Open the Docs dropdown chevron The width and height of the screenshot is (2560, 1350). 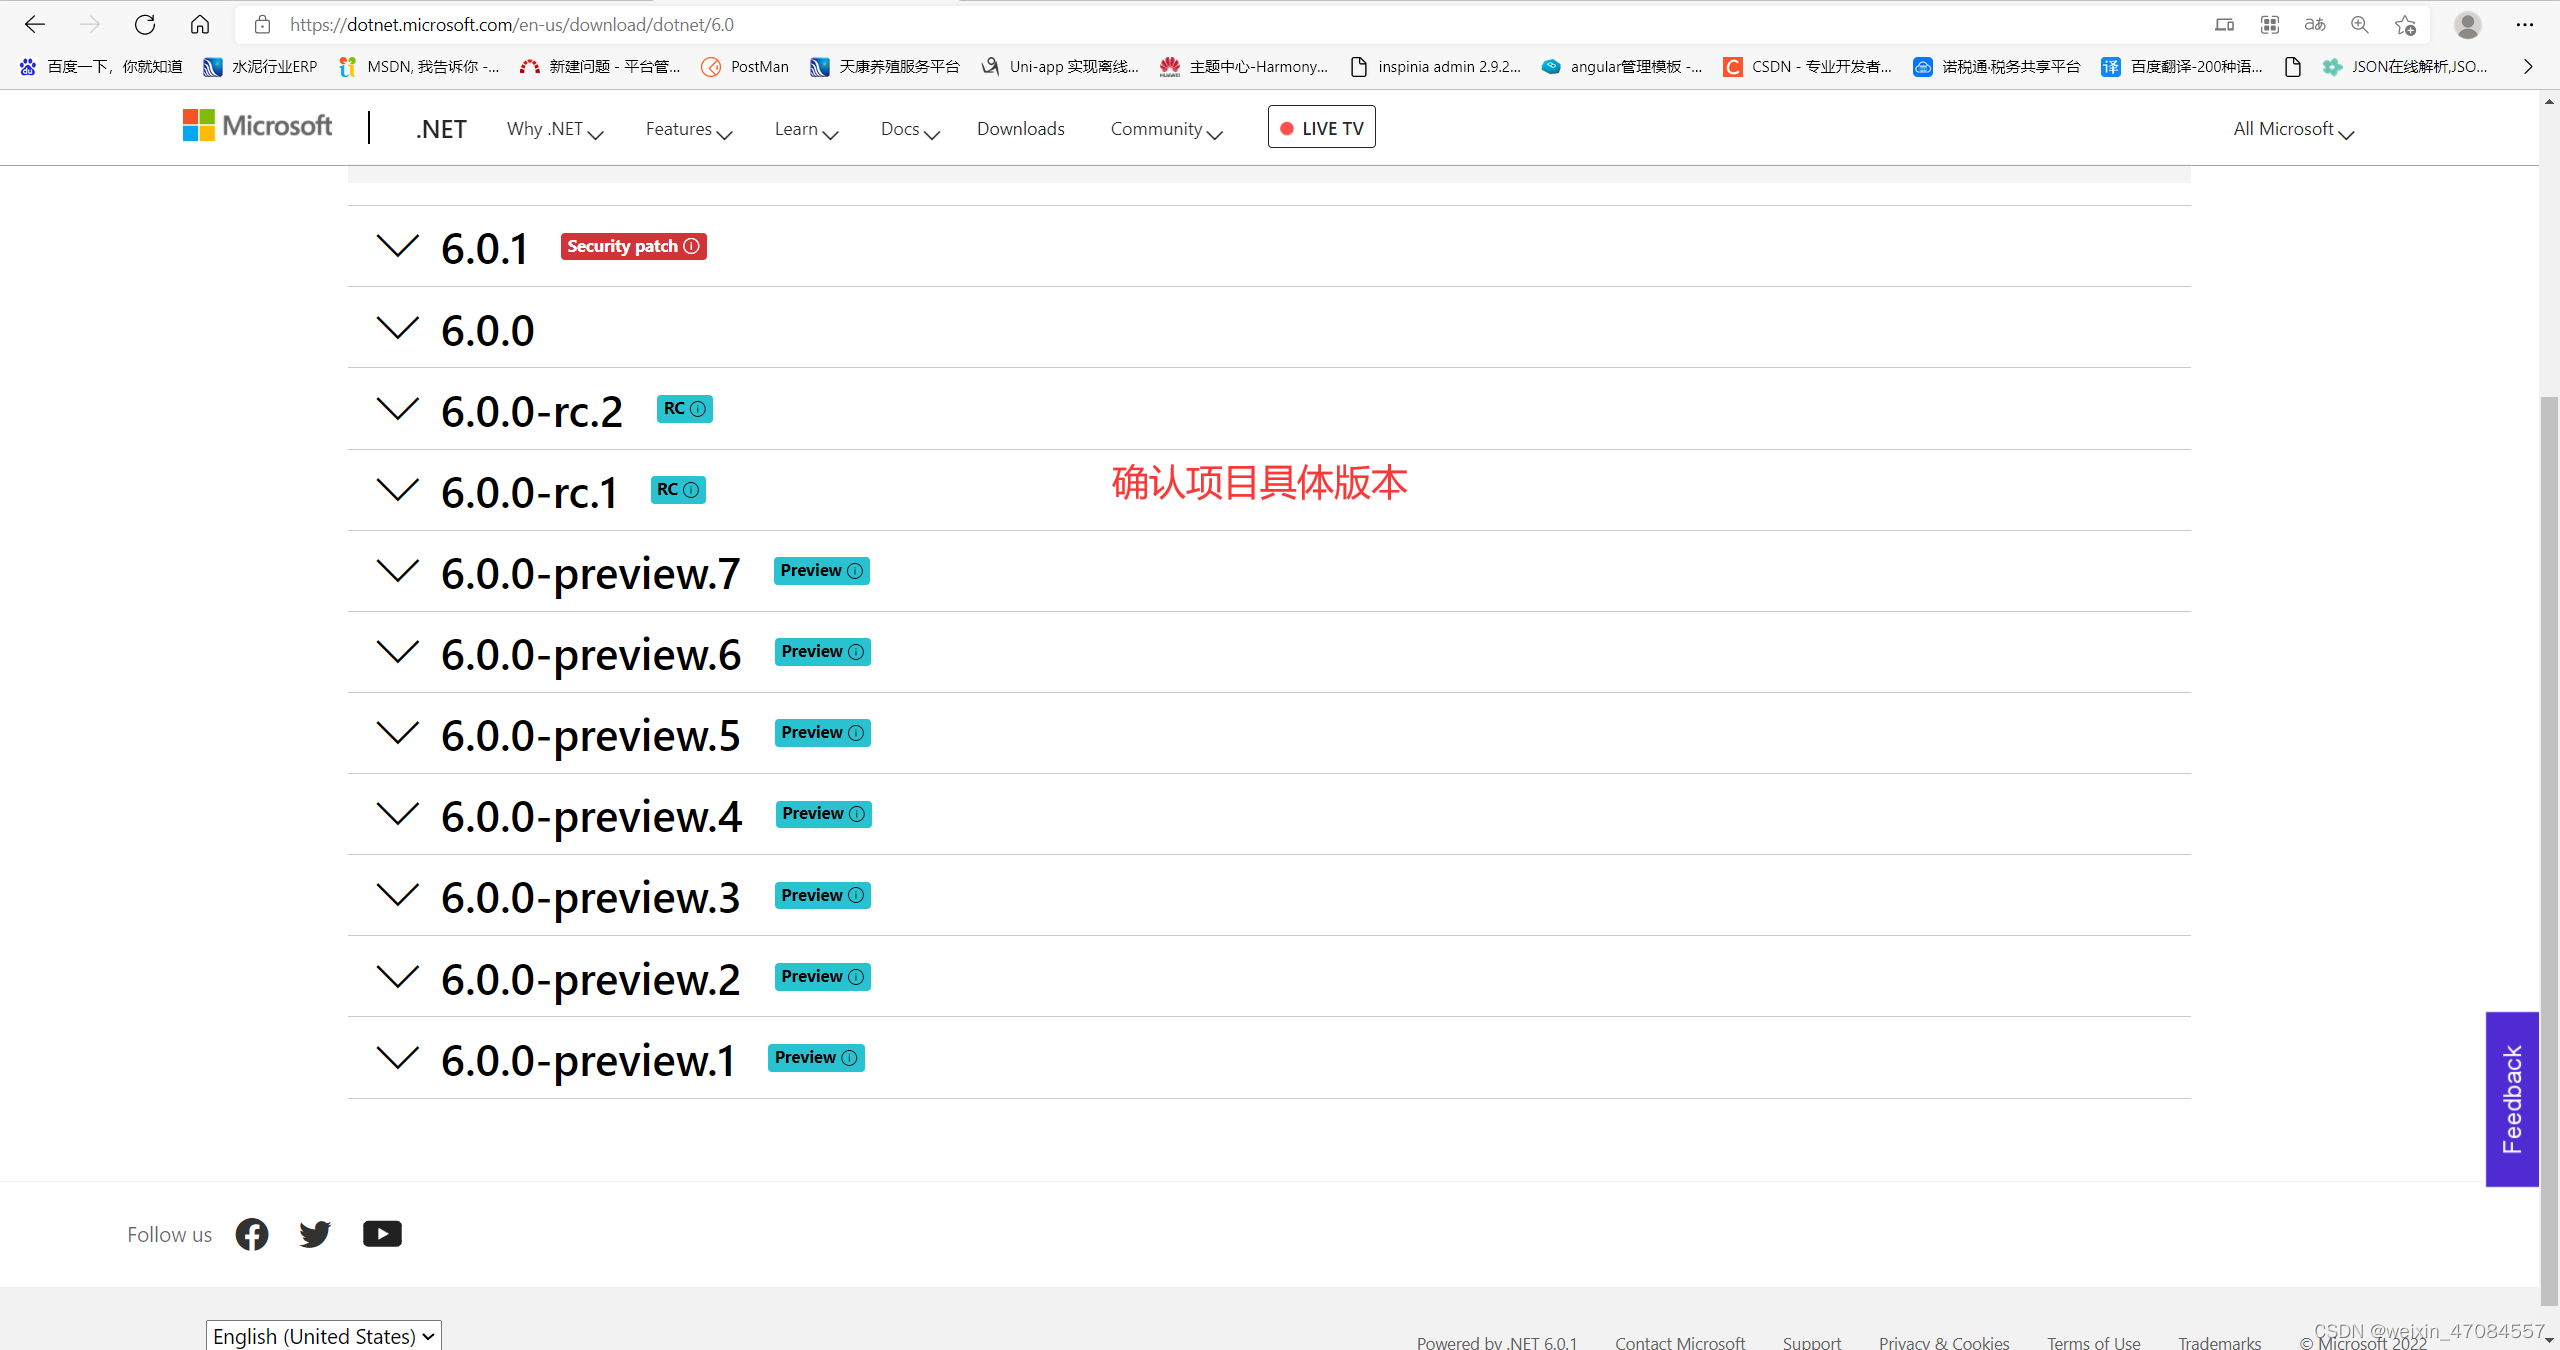932,134
